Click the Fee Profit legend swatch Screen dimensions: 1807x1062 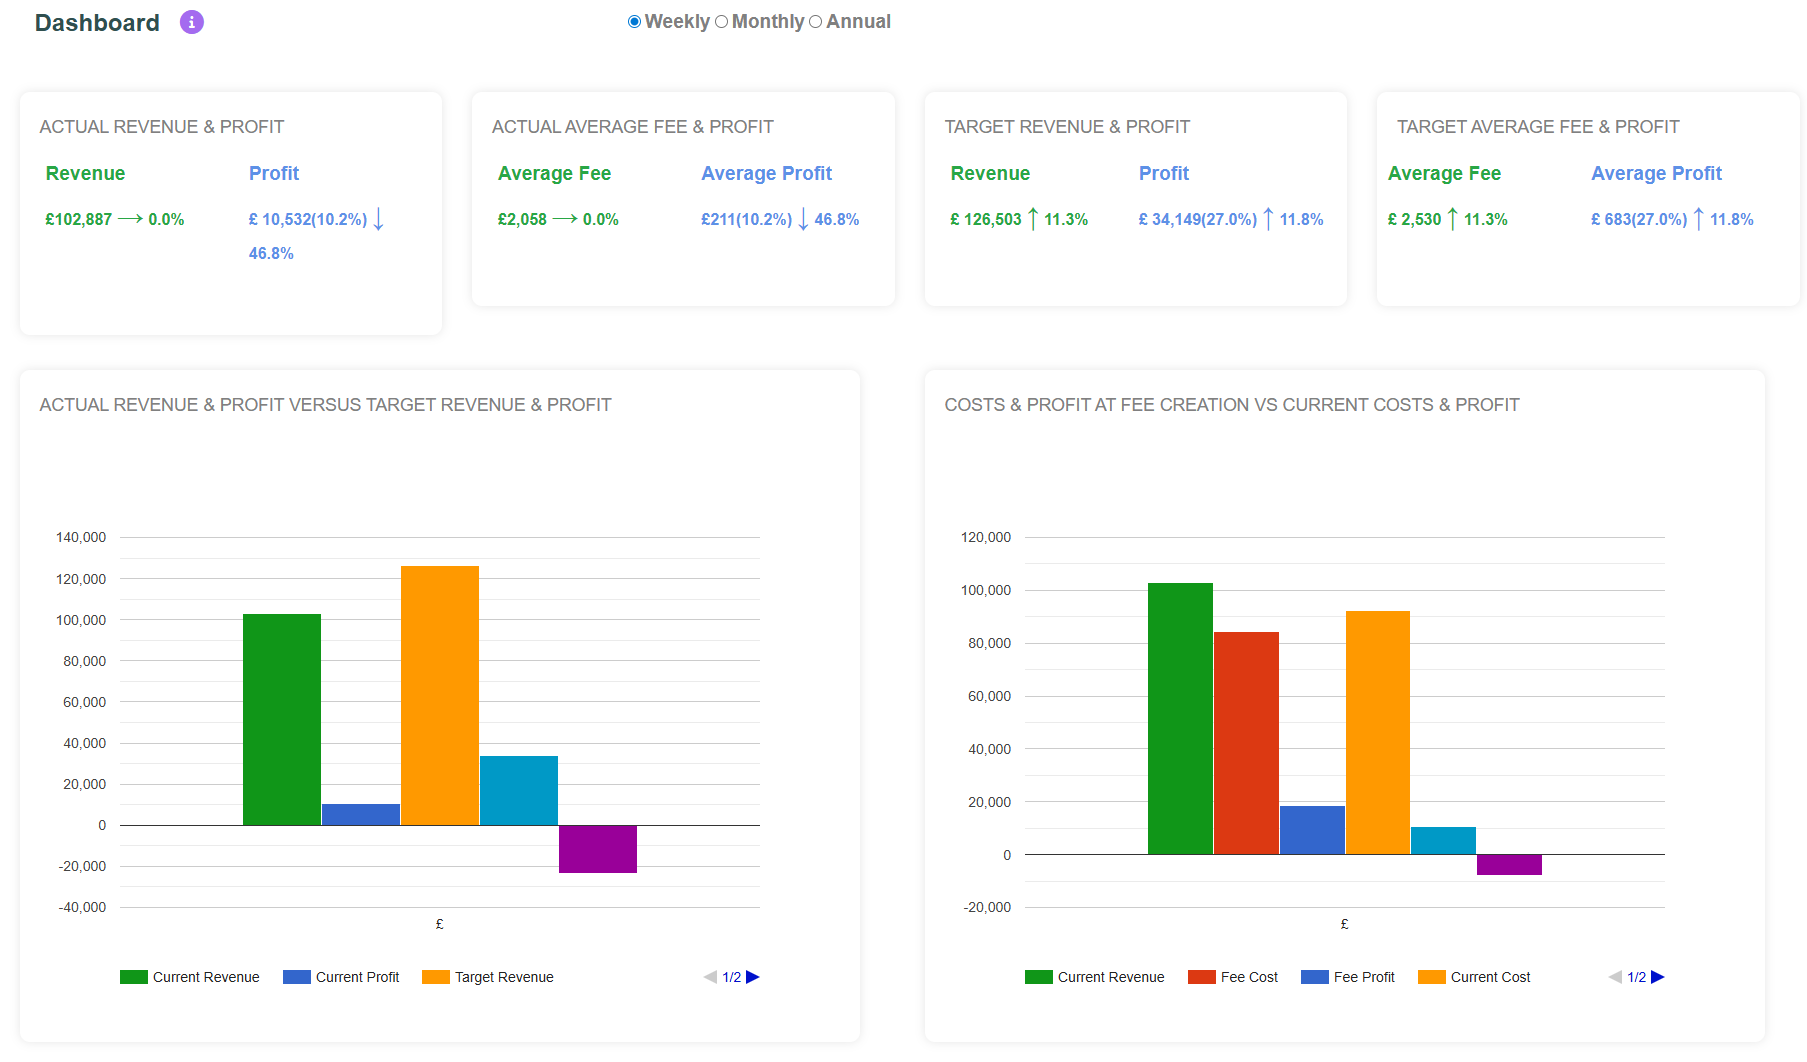[1314, 977]
